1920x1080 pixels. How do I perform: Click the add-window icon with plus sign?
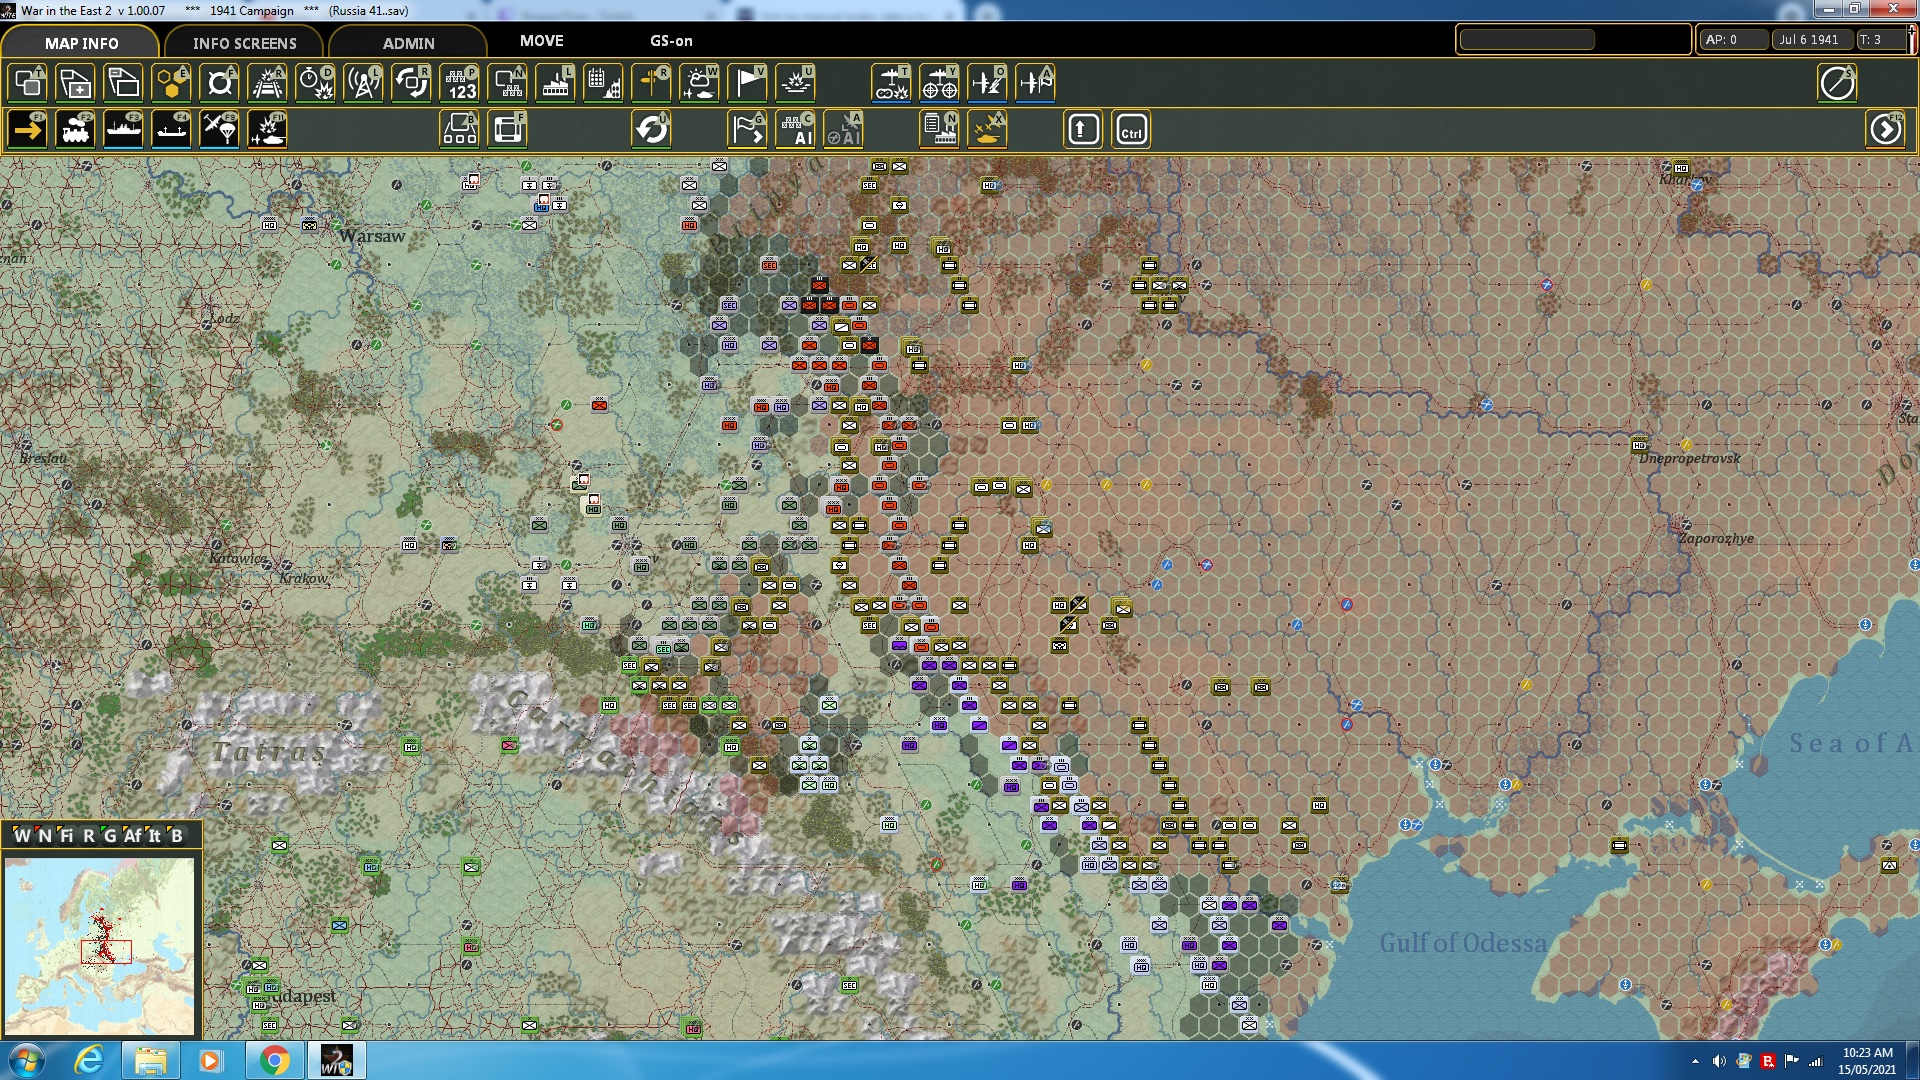tap(76, 83)
